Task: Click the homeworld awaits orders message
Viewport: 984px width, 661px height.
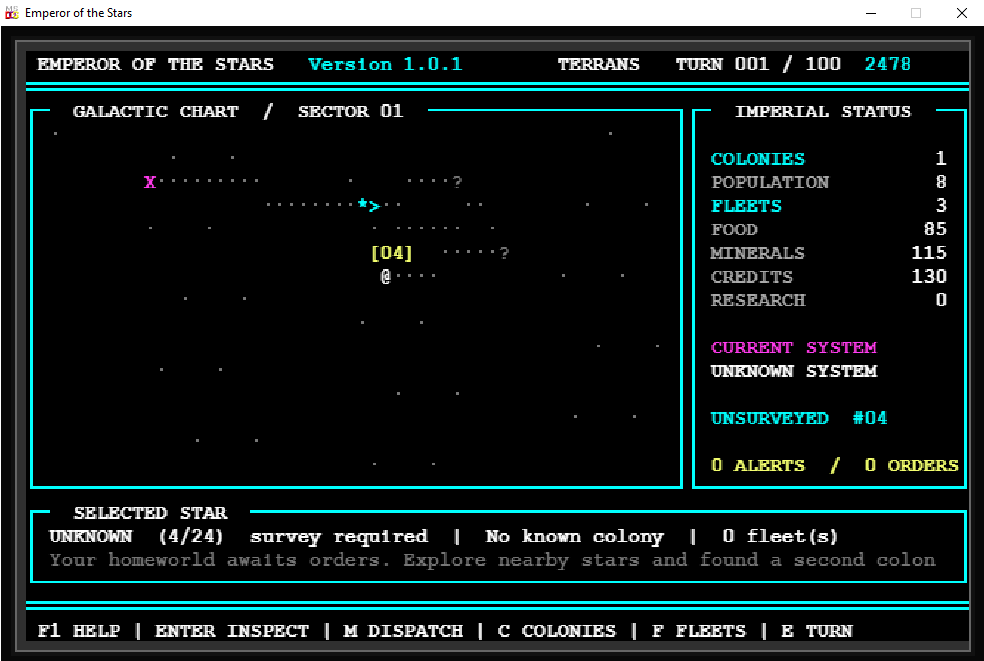Action: tap(492, 560)
